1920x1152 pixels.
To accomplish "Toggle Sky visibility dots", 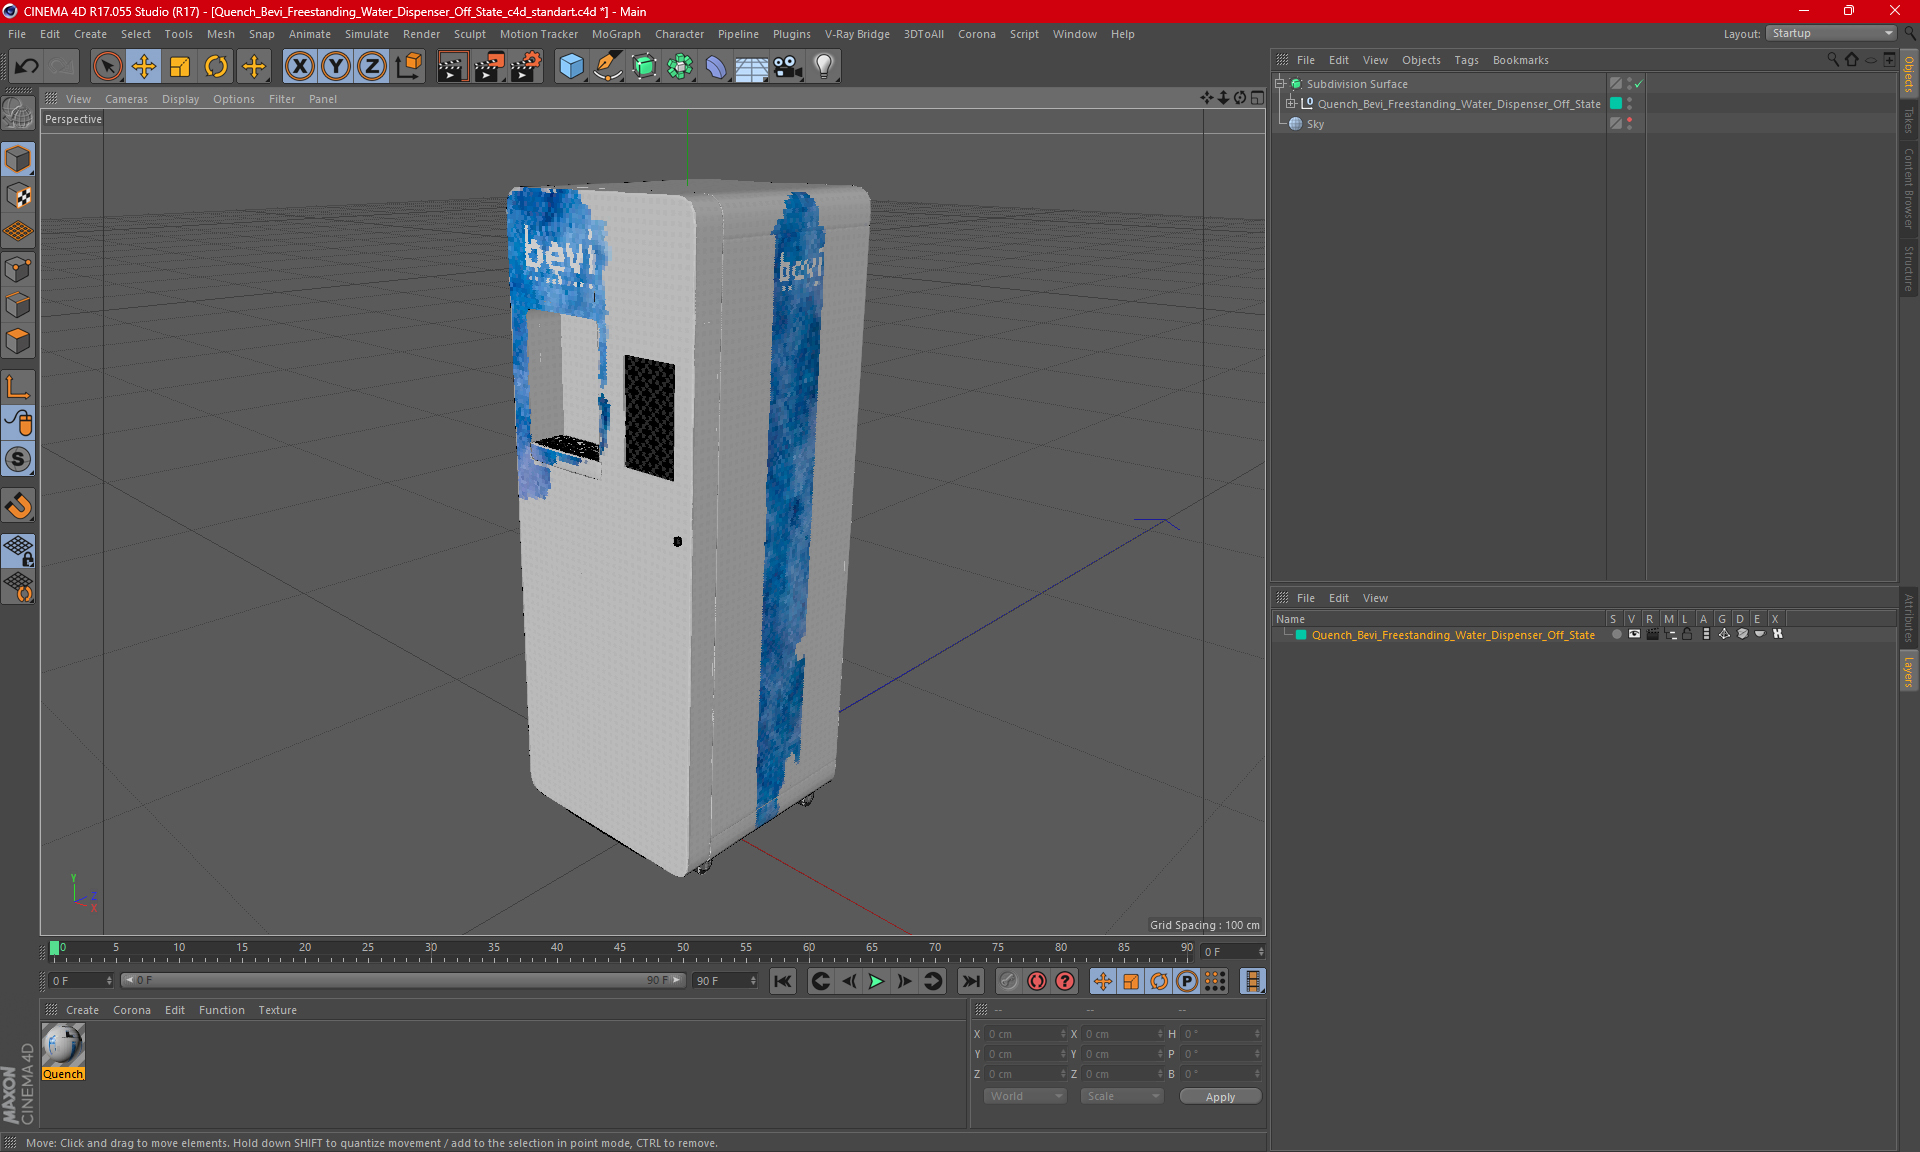I will [1629, 124].
